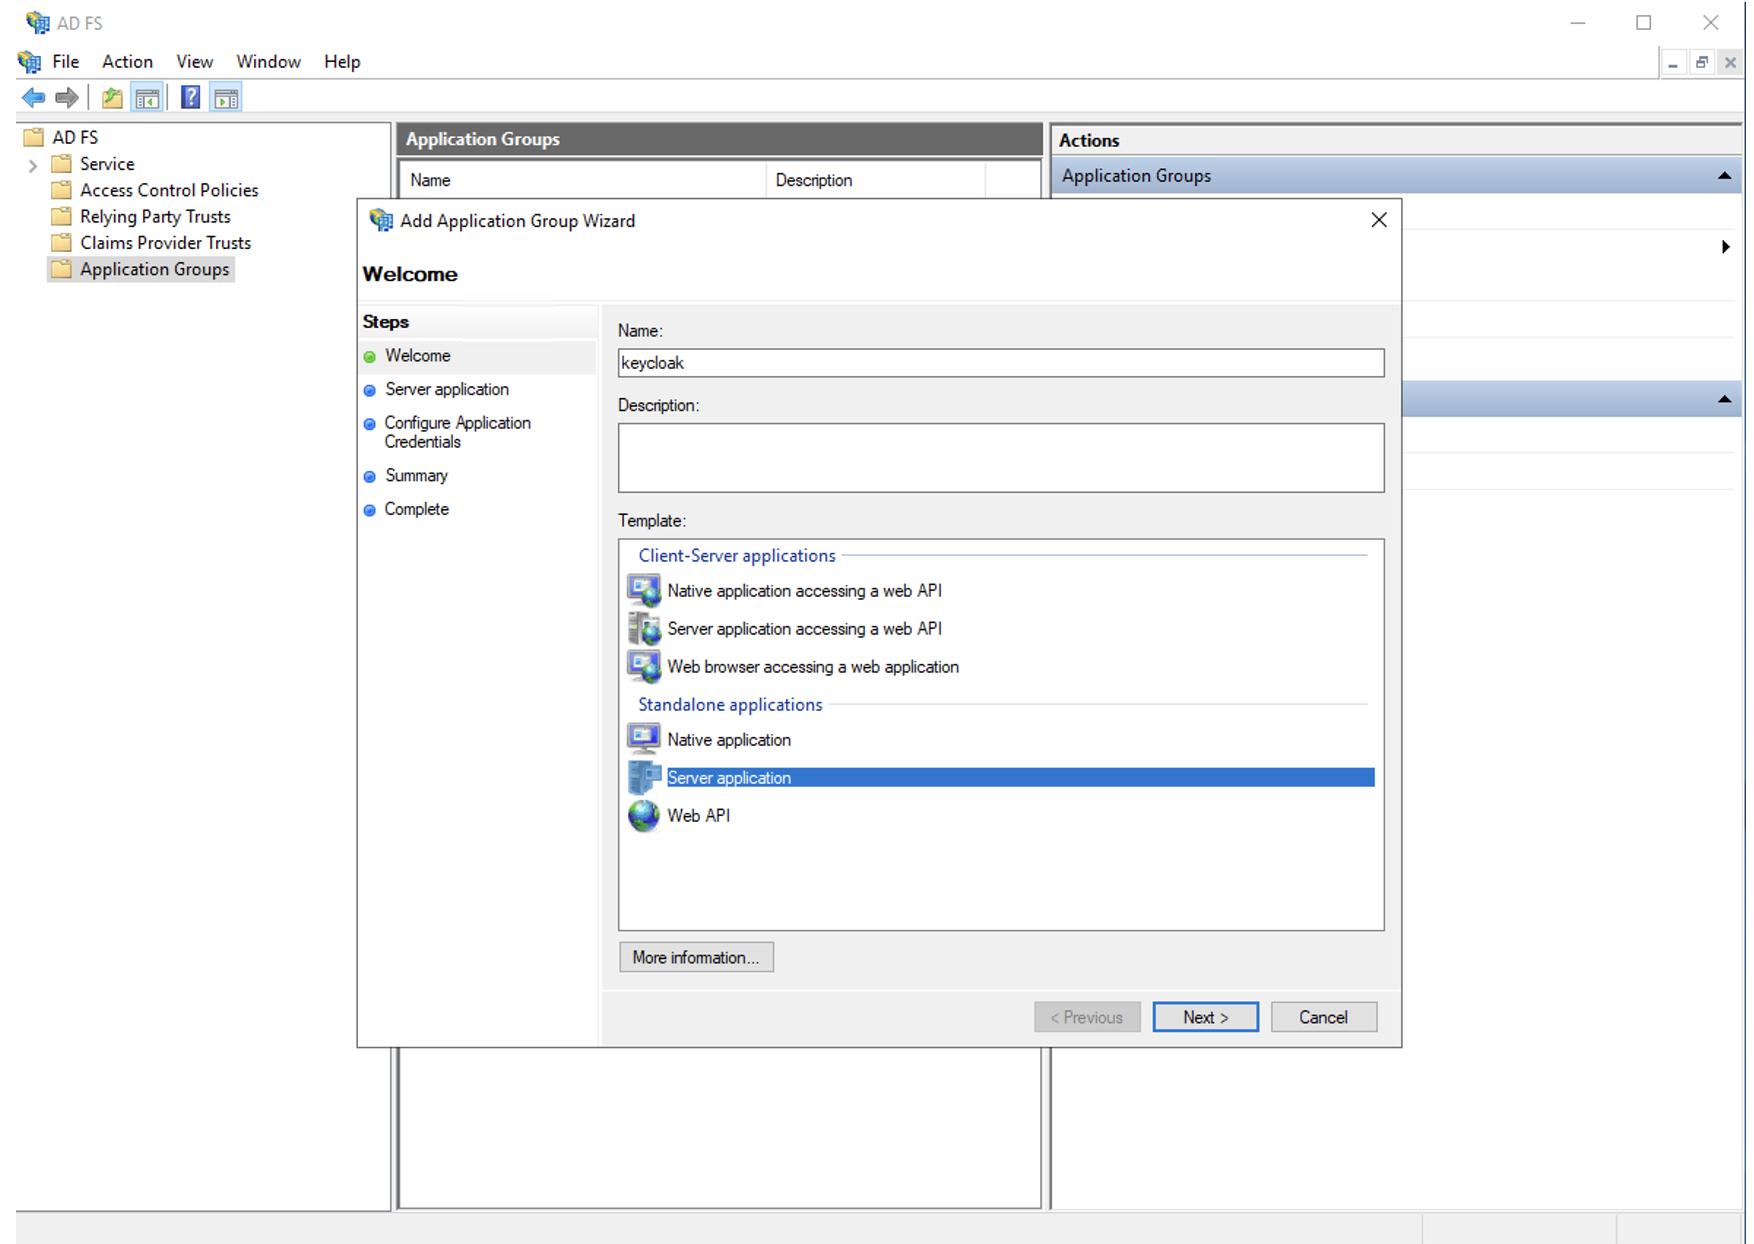
Task: Select Native application accessing a web API
Action: tap(804, 591)
